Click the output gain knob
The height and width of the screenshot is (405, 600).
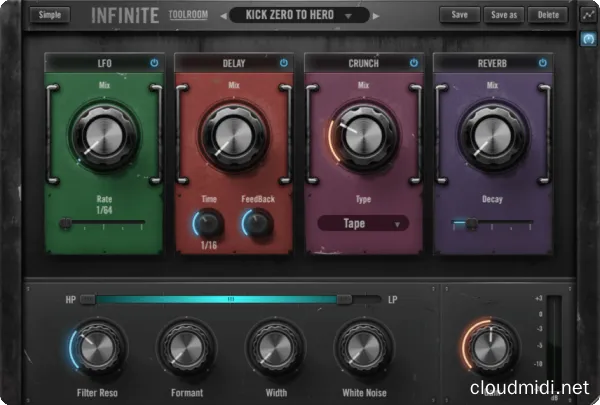click(x=490, y=348)
